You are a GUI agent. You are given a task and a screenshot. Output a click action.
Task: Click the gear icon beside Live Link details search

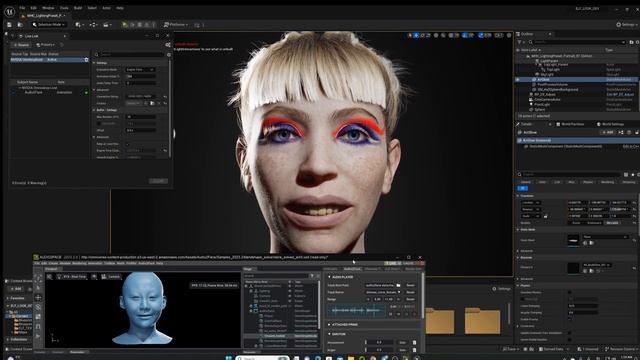[169, 54]
